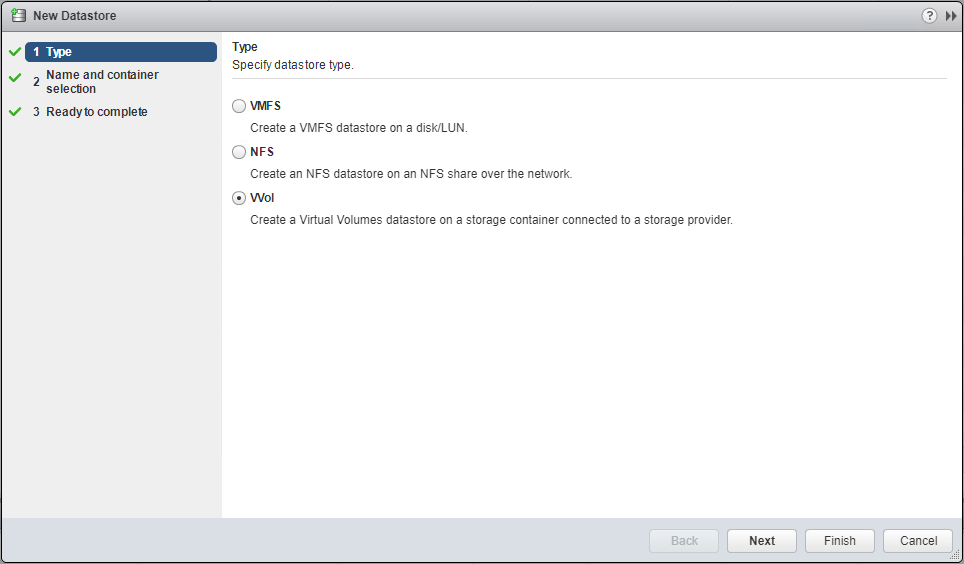Click the greyed-out Back button
Viewport: 964px width, 564px height.
coord(684,541)
